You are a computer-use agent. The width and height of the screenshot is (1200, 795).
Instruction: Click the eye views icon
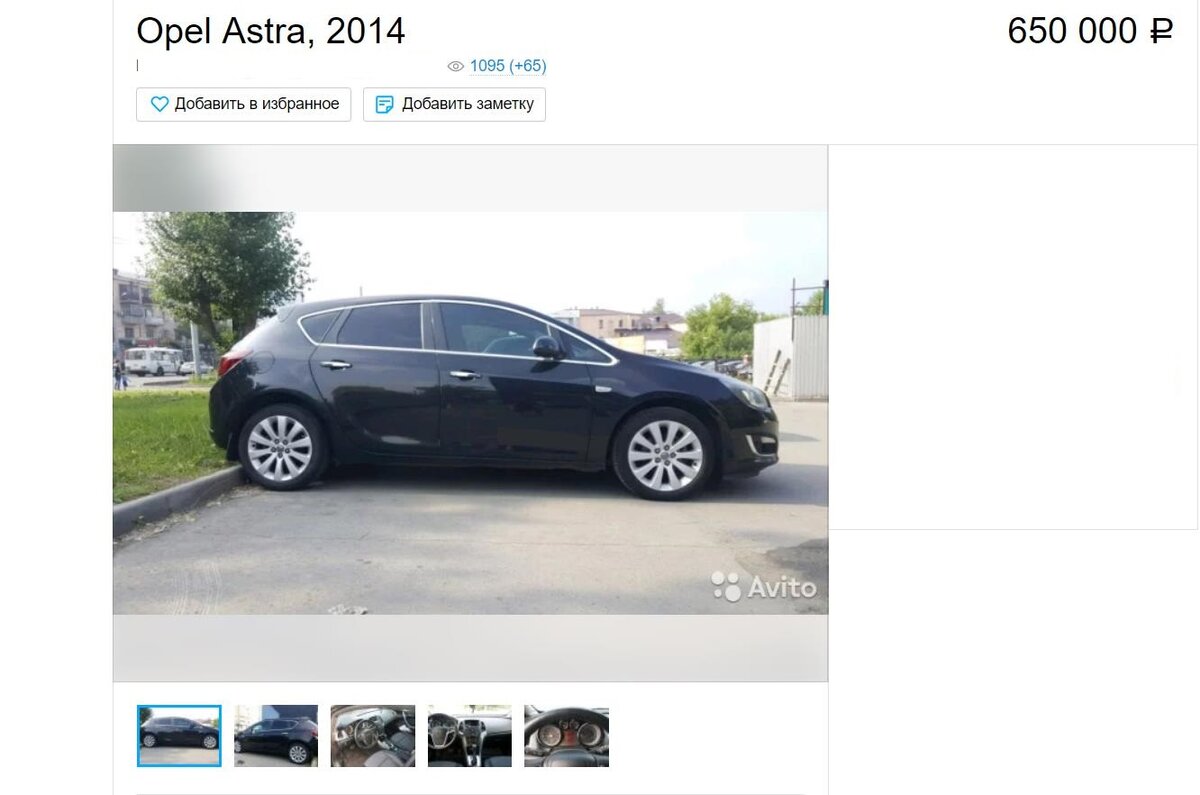point(456,66)
